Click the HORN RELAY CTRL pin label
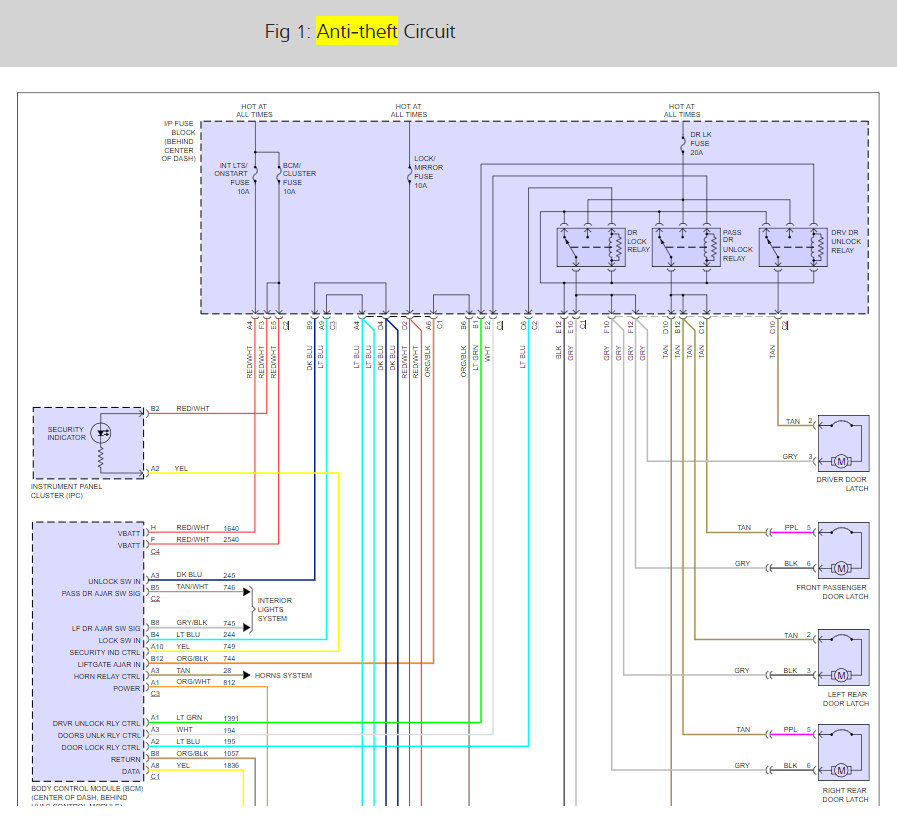This screenshot has height=823, width=897. [x=107, y=677]
